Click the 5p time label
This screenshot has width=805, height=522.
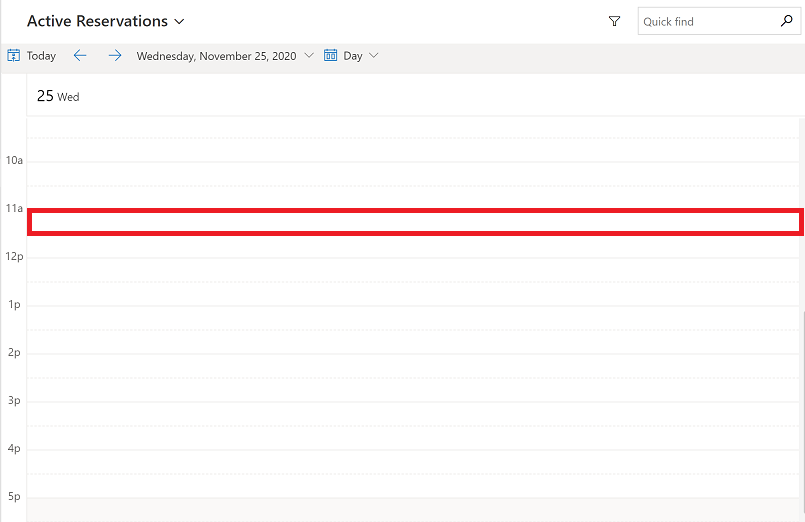click(14, 496)
